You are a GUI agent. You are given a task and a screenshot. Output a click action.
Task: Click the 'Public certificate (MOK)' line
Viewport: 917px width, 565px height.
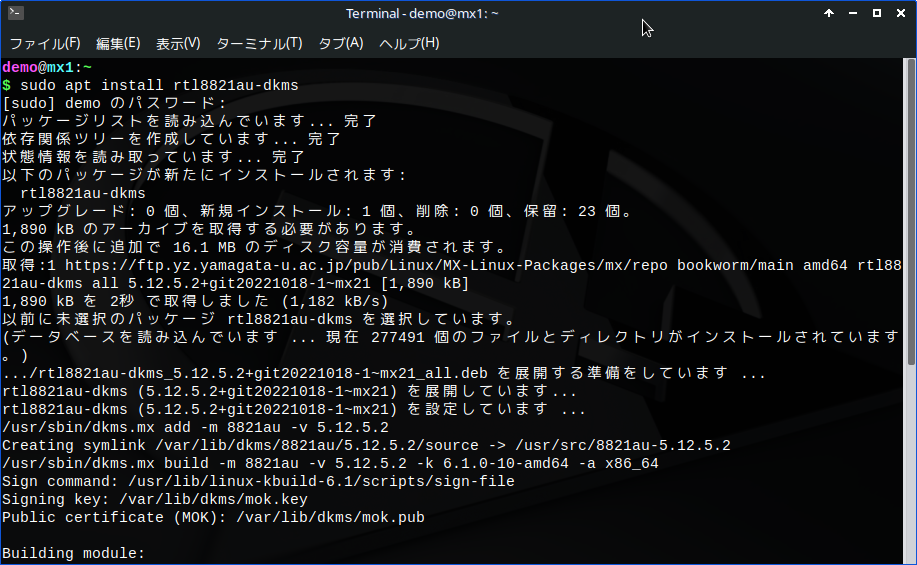213,518
